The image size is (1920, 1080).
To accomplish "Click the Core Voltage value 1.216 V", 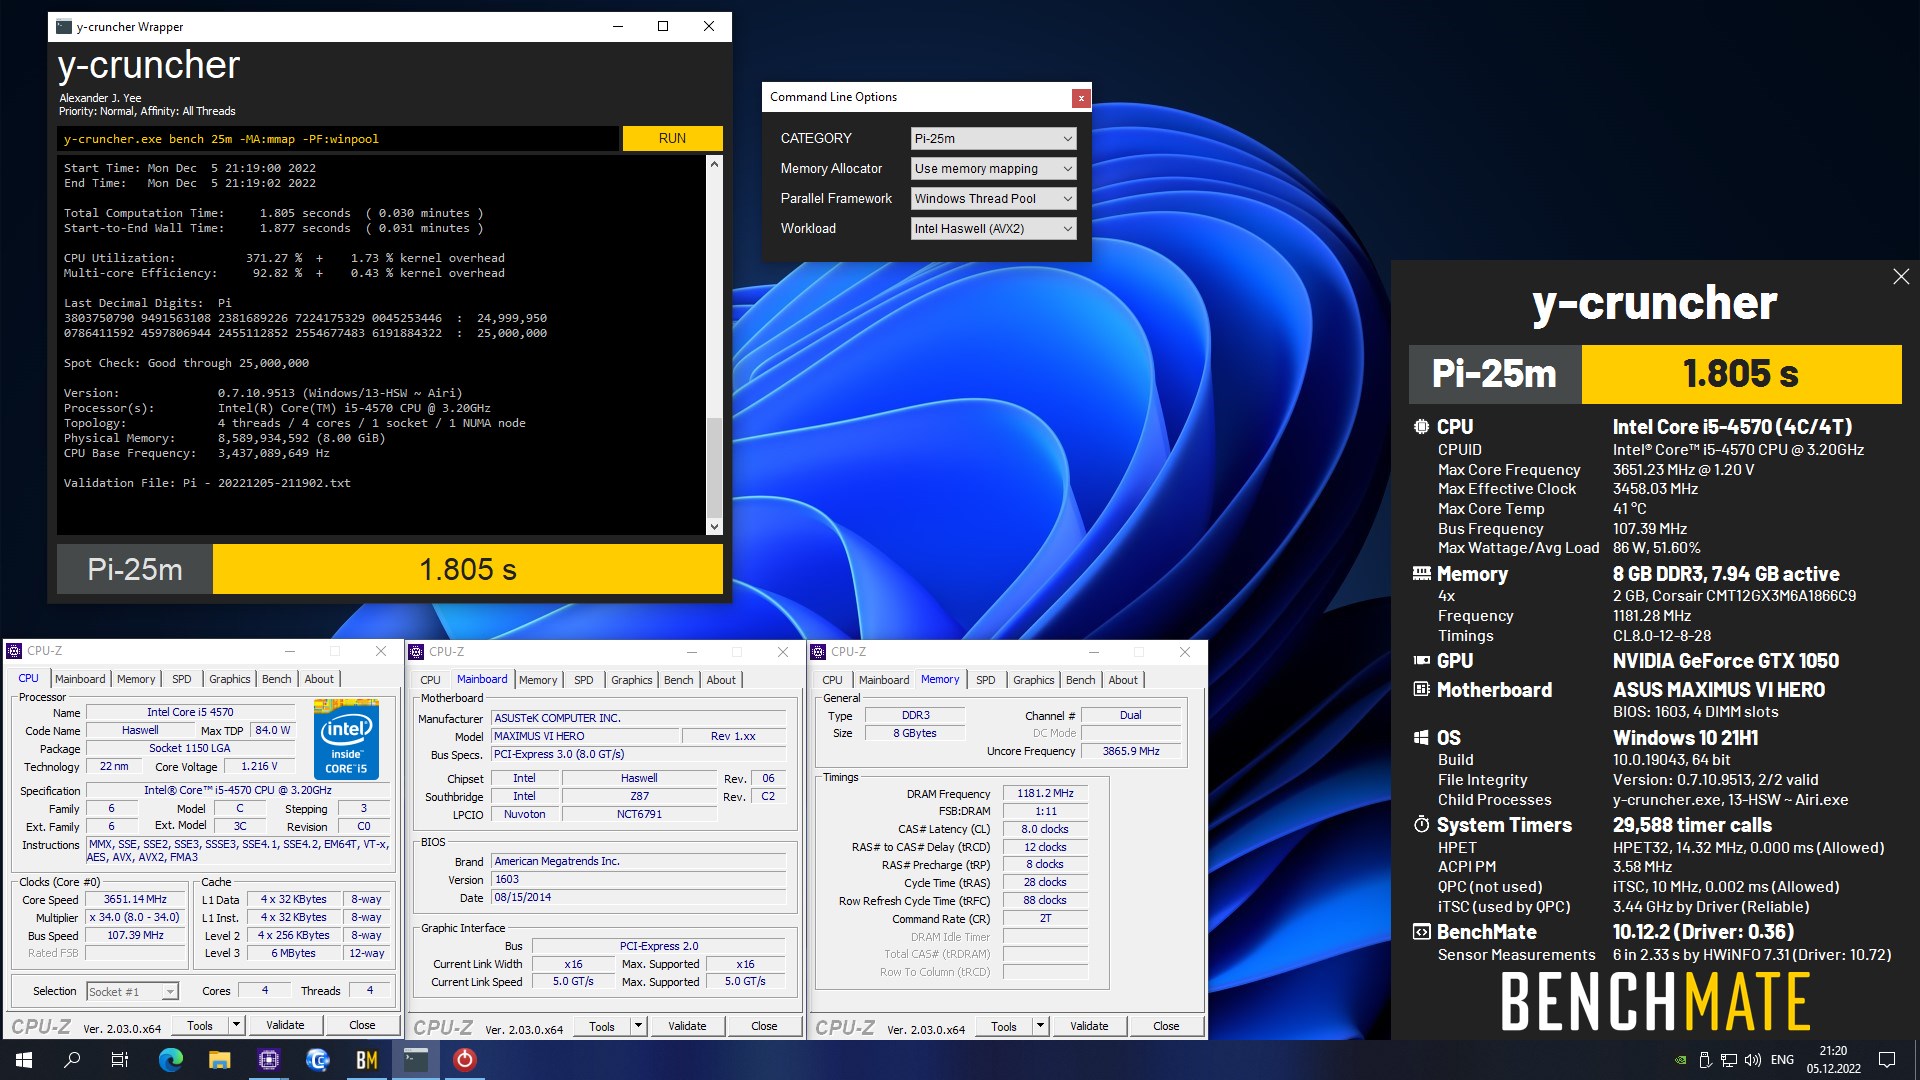I will tap(260, 767).
